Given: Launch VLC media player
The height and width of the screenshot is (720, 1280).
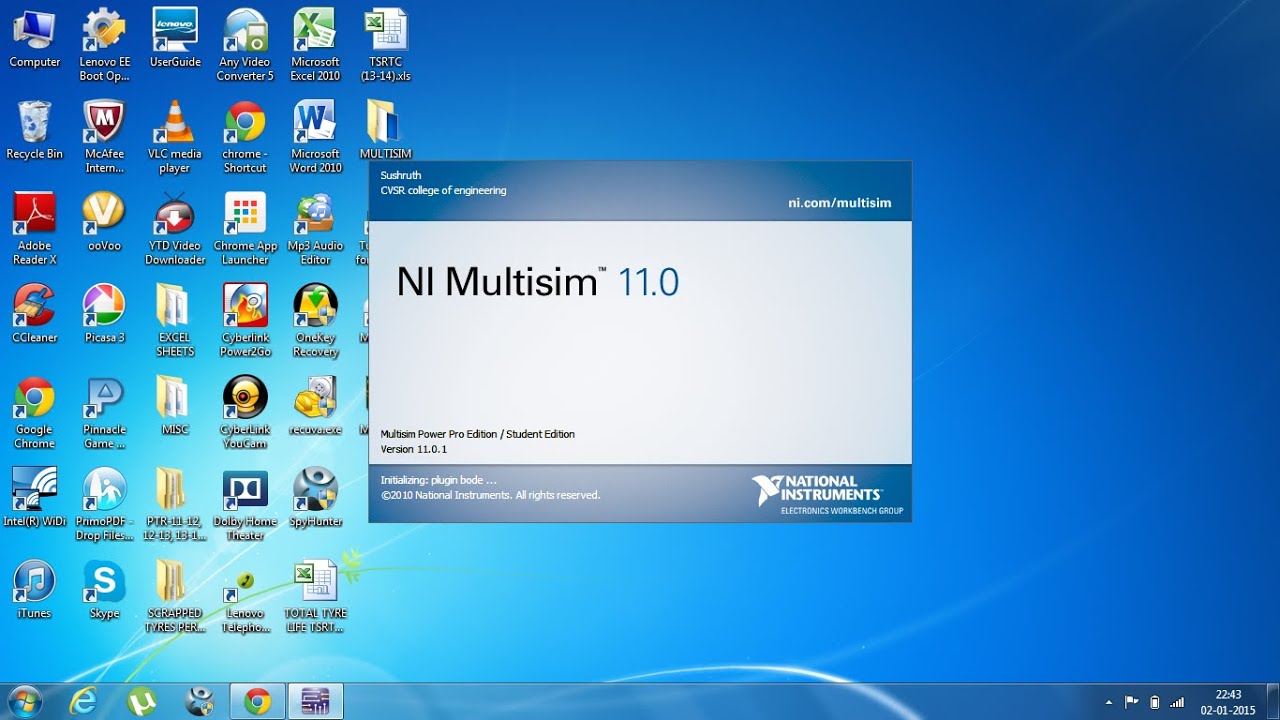Looking at the screenshot, I should pos(175,137).
